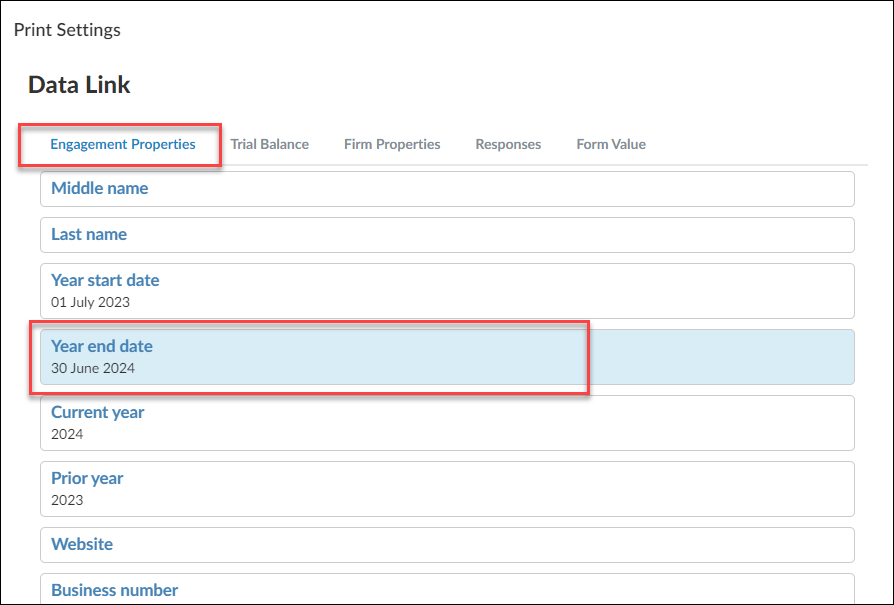Open the Form Value tab

click(x=611, y=144)
